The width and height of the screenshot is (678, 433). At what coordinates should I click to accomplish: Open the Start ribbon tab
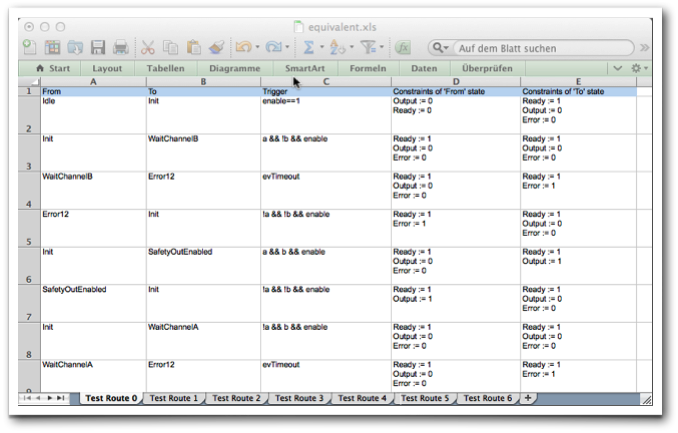[52, 68]
